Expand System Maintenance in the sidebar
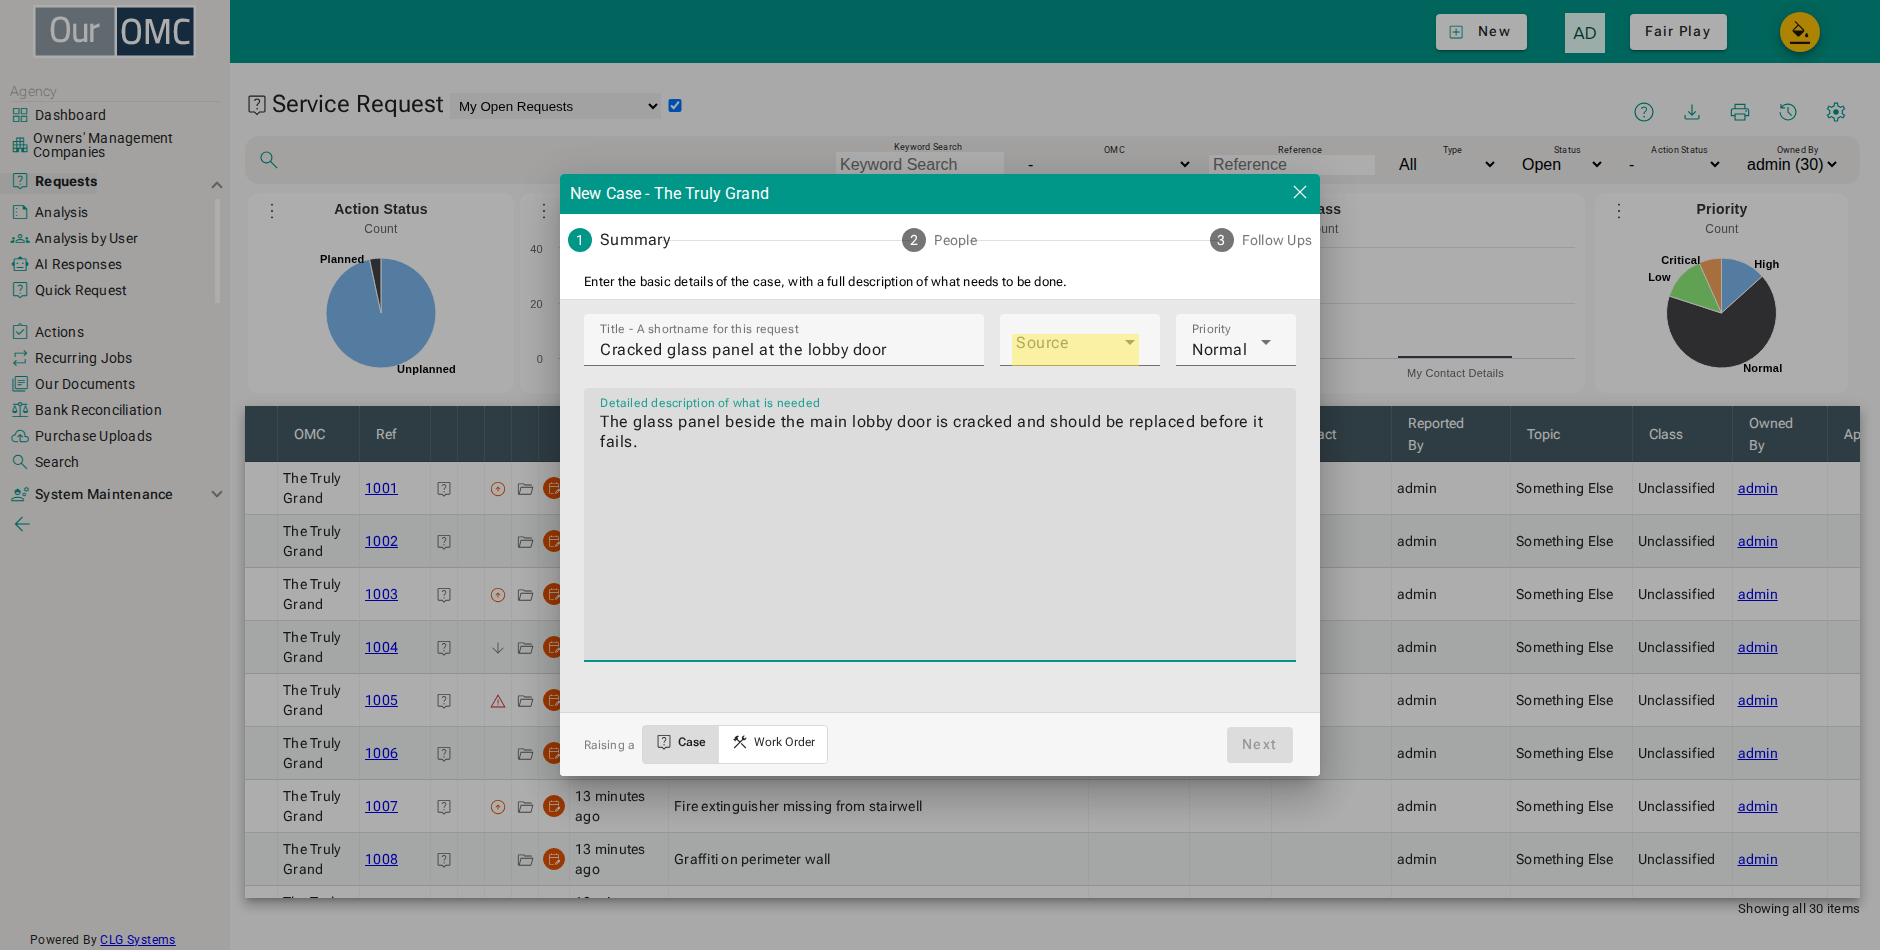 217,494
